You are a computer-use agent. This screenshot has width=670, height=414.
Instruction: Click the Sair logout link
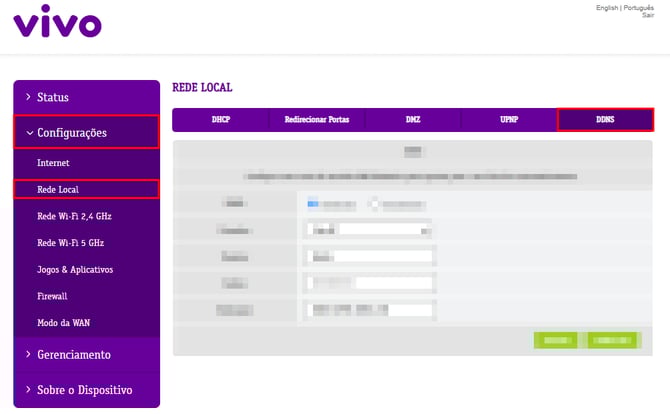coord(647,16)
